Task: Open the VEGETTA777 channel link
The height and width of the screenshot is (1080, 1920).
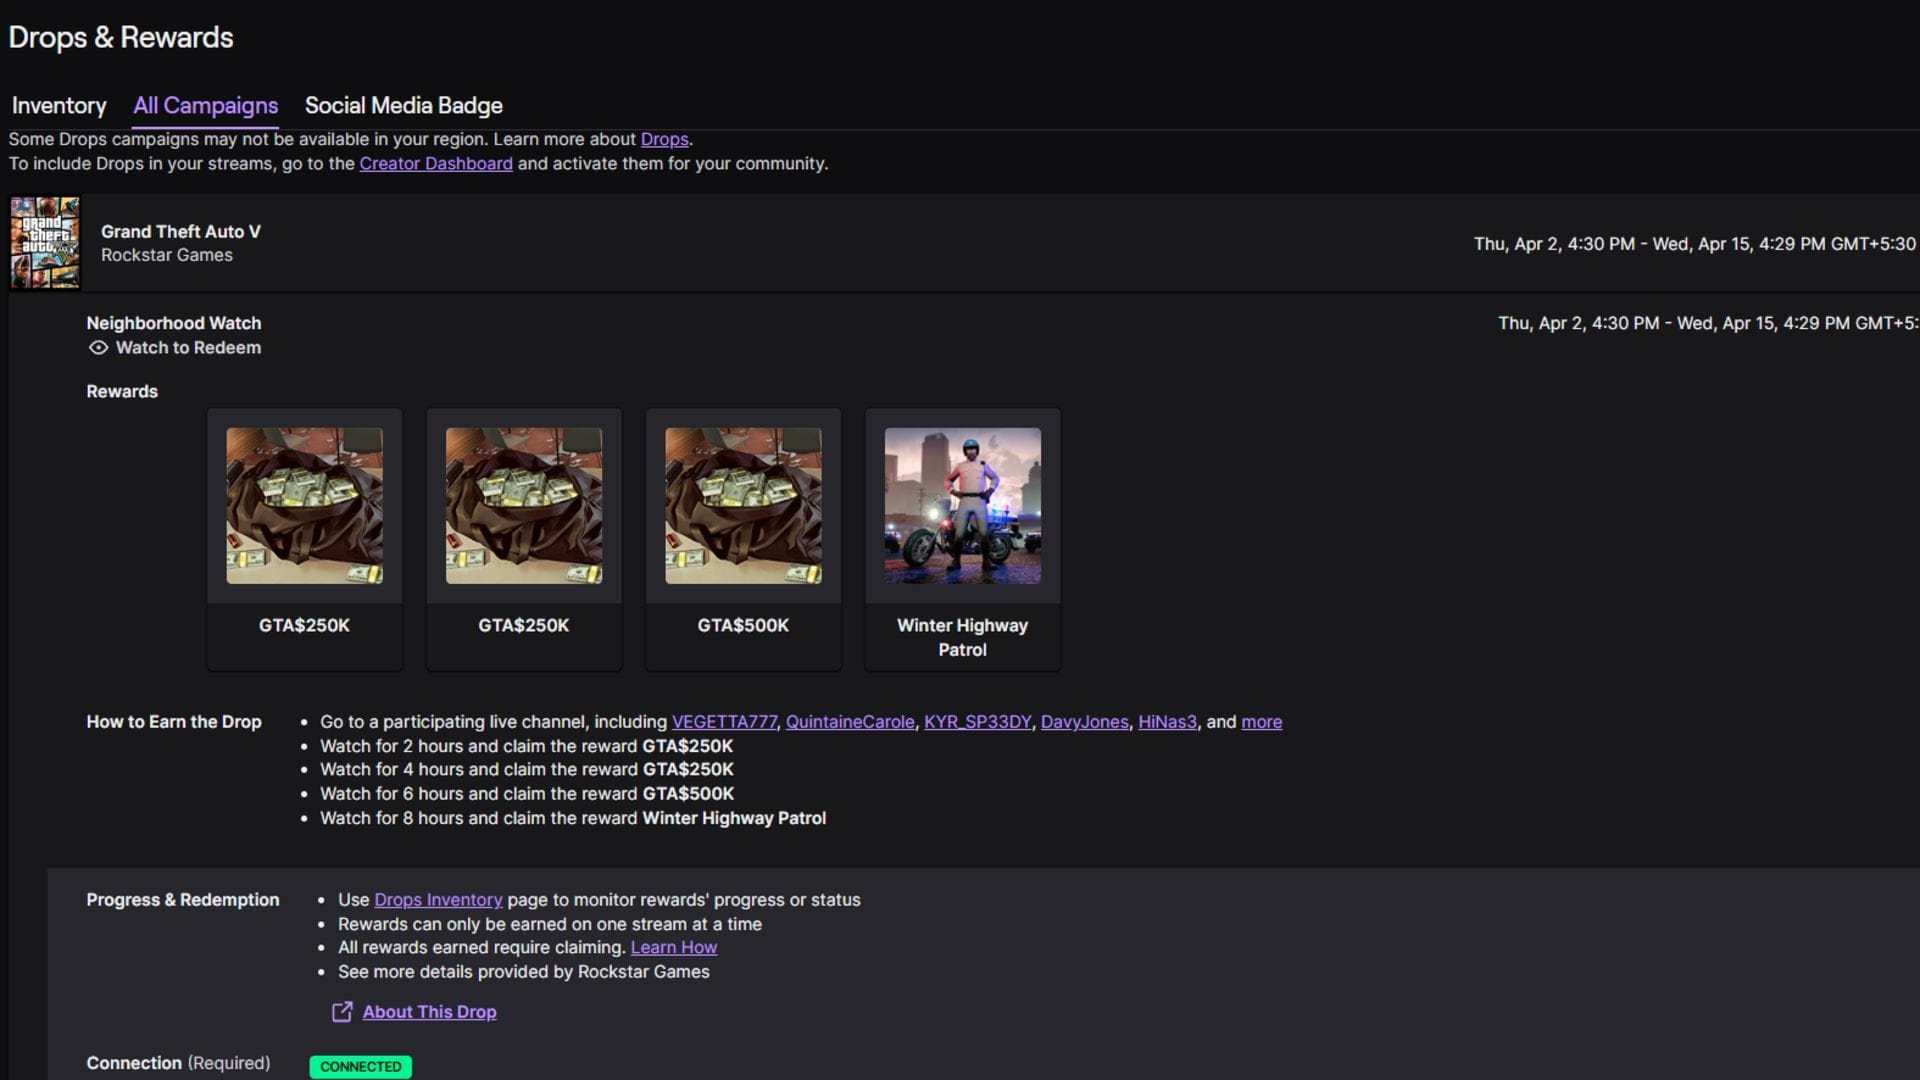Action: [x=724, y=722]
